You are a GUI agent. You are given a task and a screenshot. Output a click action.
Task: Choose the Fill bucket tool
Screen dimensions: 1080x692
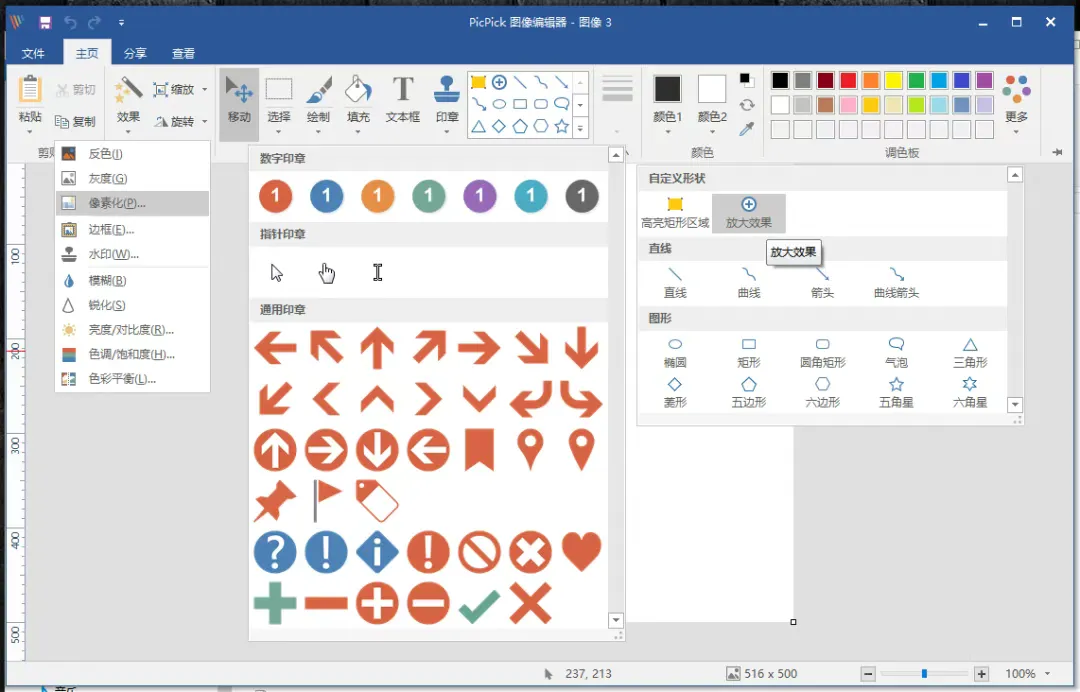pos(358,101)
